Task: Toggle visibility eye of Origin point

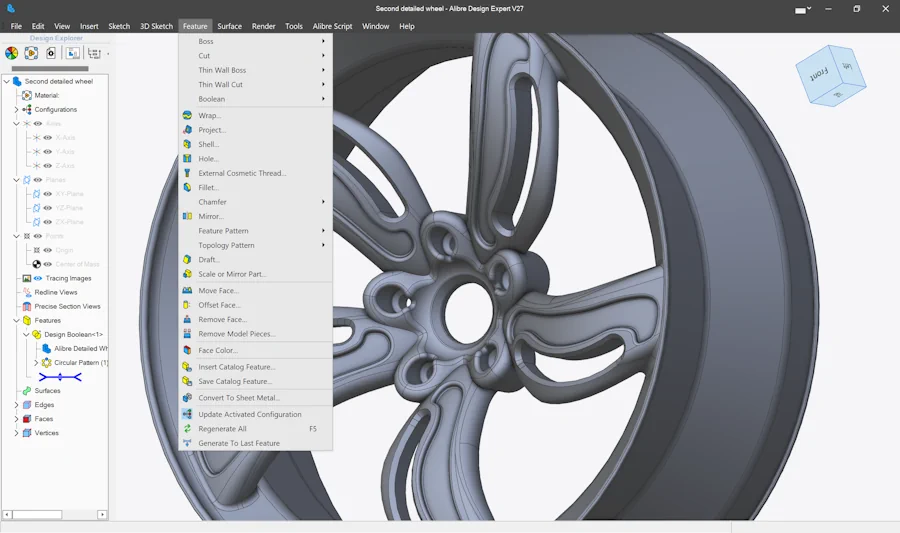Action: pos(48,250)
